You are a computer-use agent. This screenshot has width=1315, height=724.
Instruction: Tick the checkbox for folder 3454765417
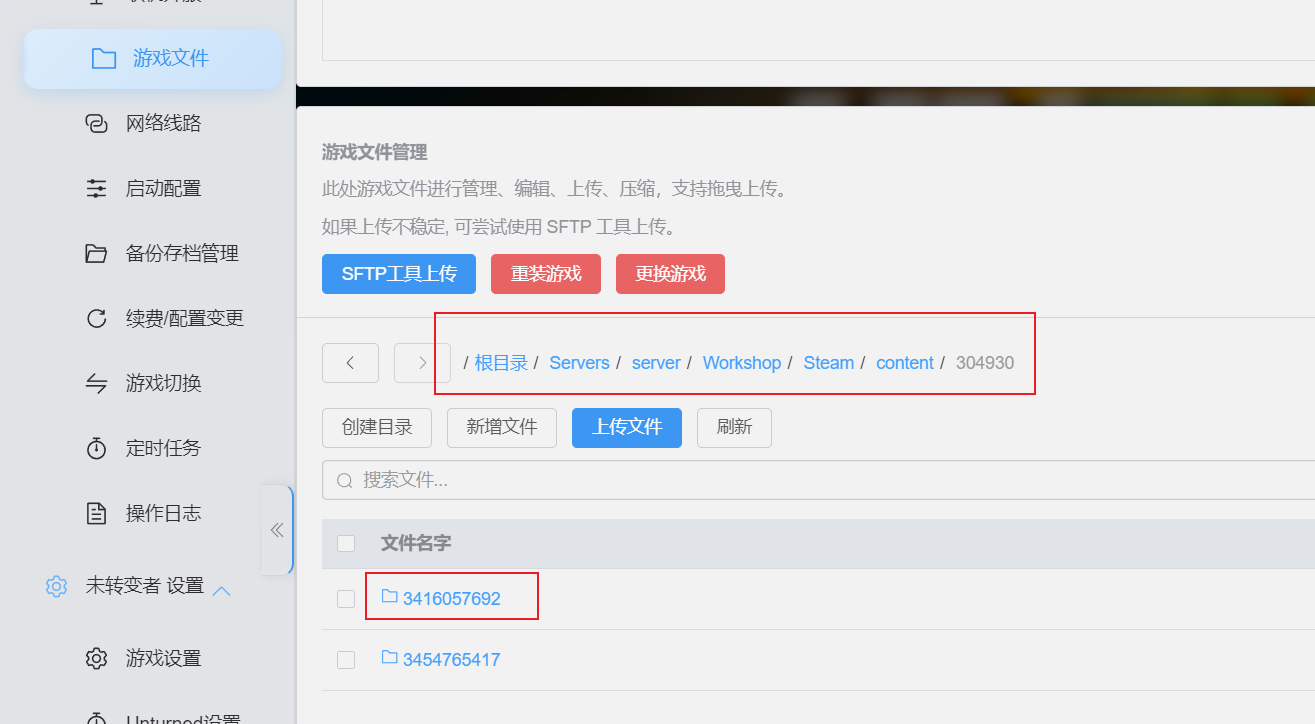pos(346,660)
